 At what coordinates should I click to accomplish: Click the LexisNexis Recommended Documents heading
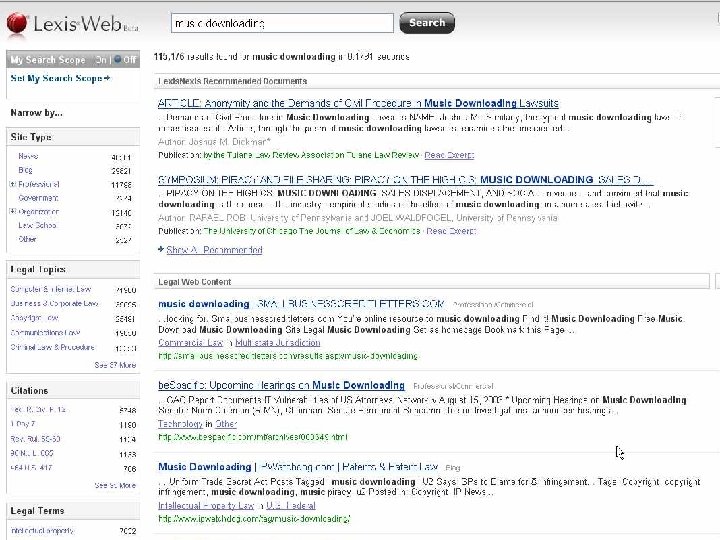click(232, 81)
